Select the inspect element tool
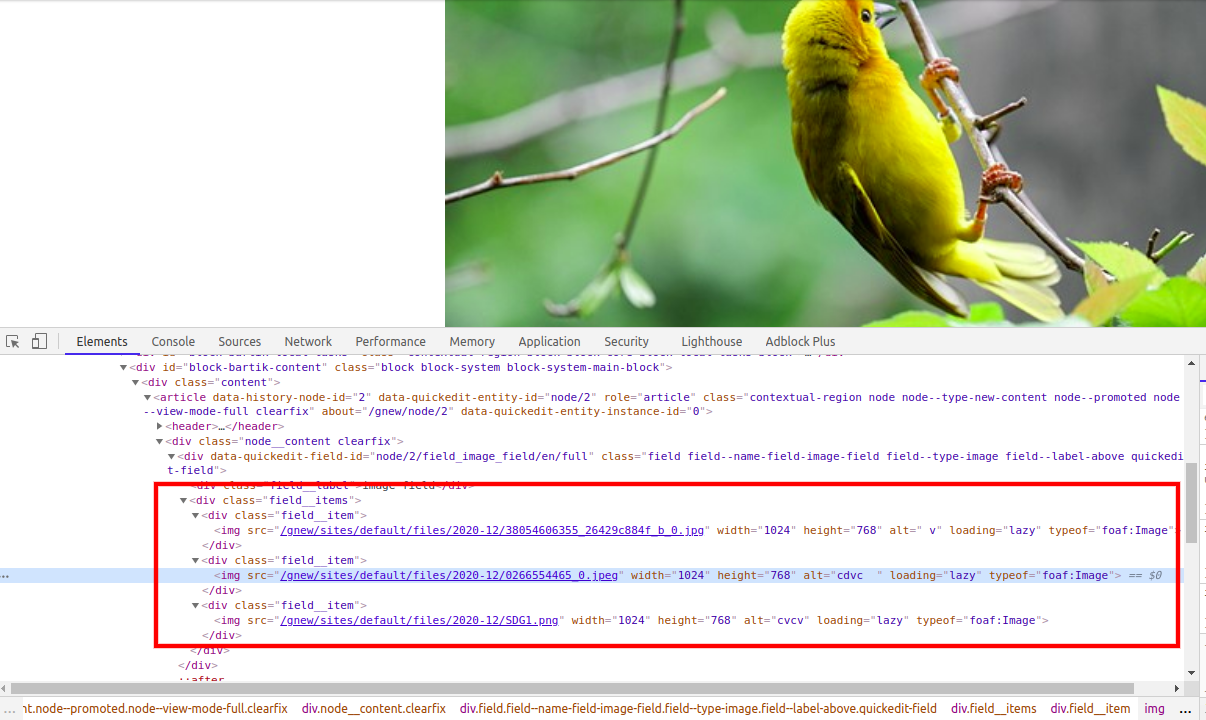Viewport: 1206px width, 720px height. point(12,341)
